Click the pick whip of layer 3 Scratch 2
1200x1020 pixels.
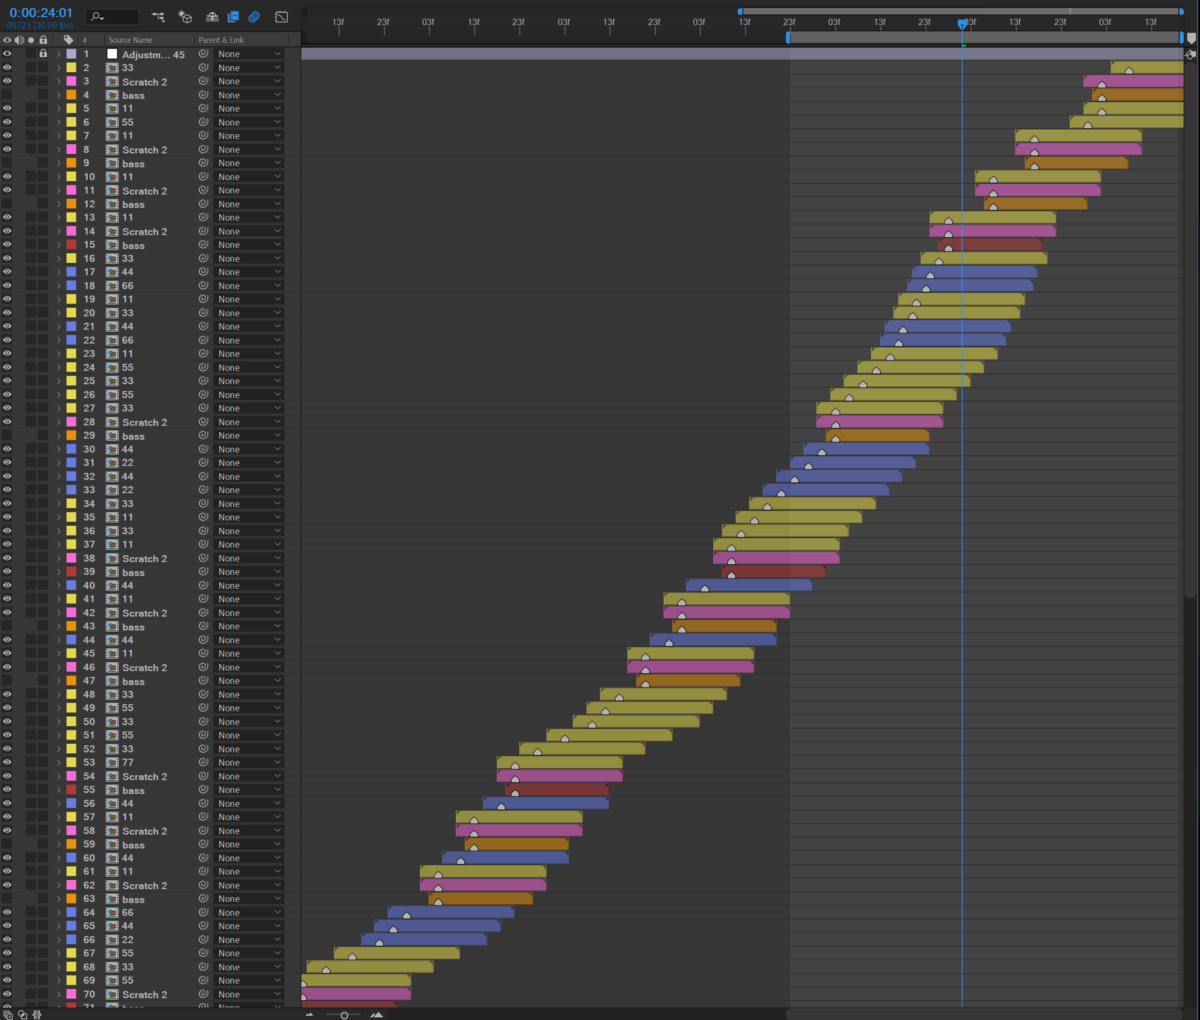click(x=204, y=82)
